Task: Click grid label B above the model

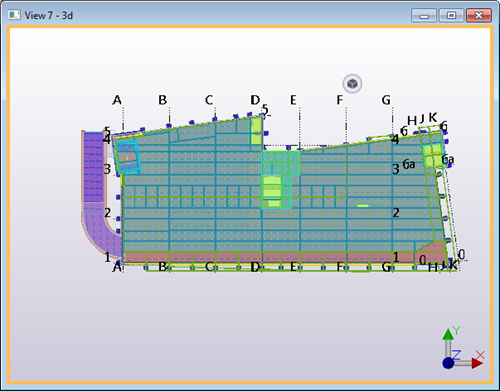Action: pyautogui.click(x=162, y=100)
